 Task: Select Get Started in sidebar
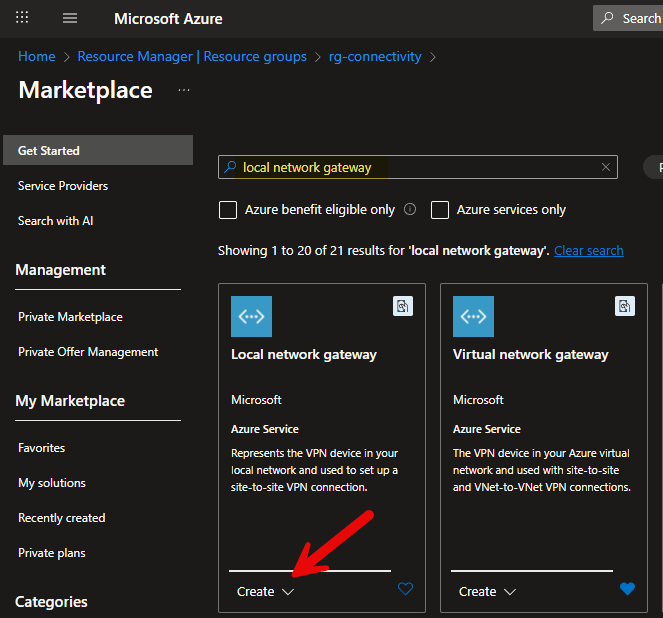pos(98,150)
